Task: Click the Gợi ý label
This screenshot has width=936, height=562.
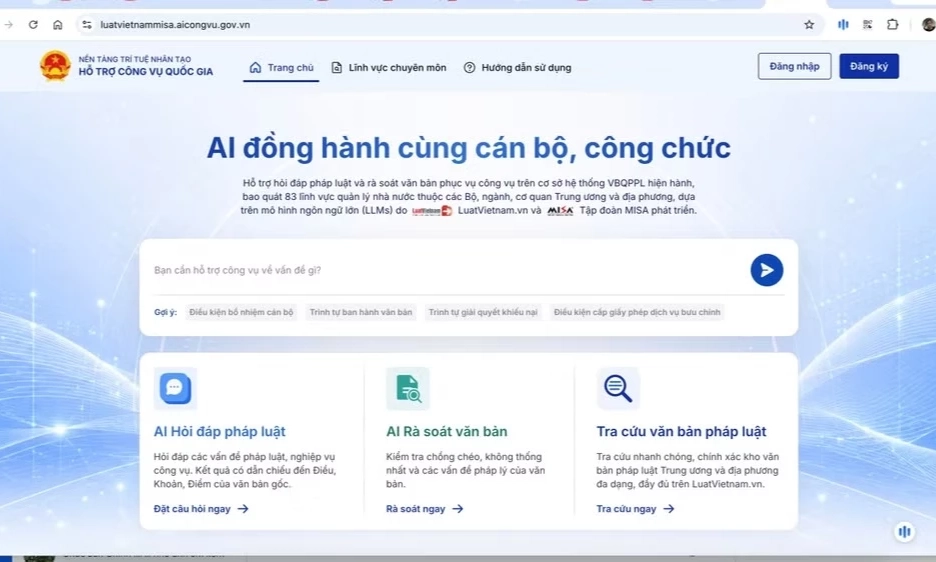Action: coord(165,312)
